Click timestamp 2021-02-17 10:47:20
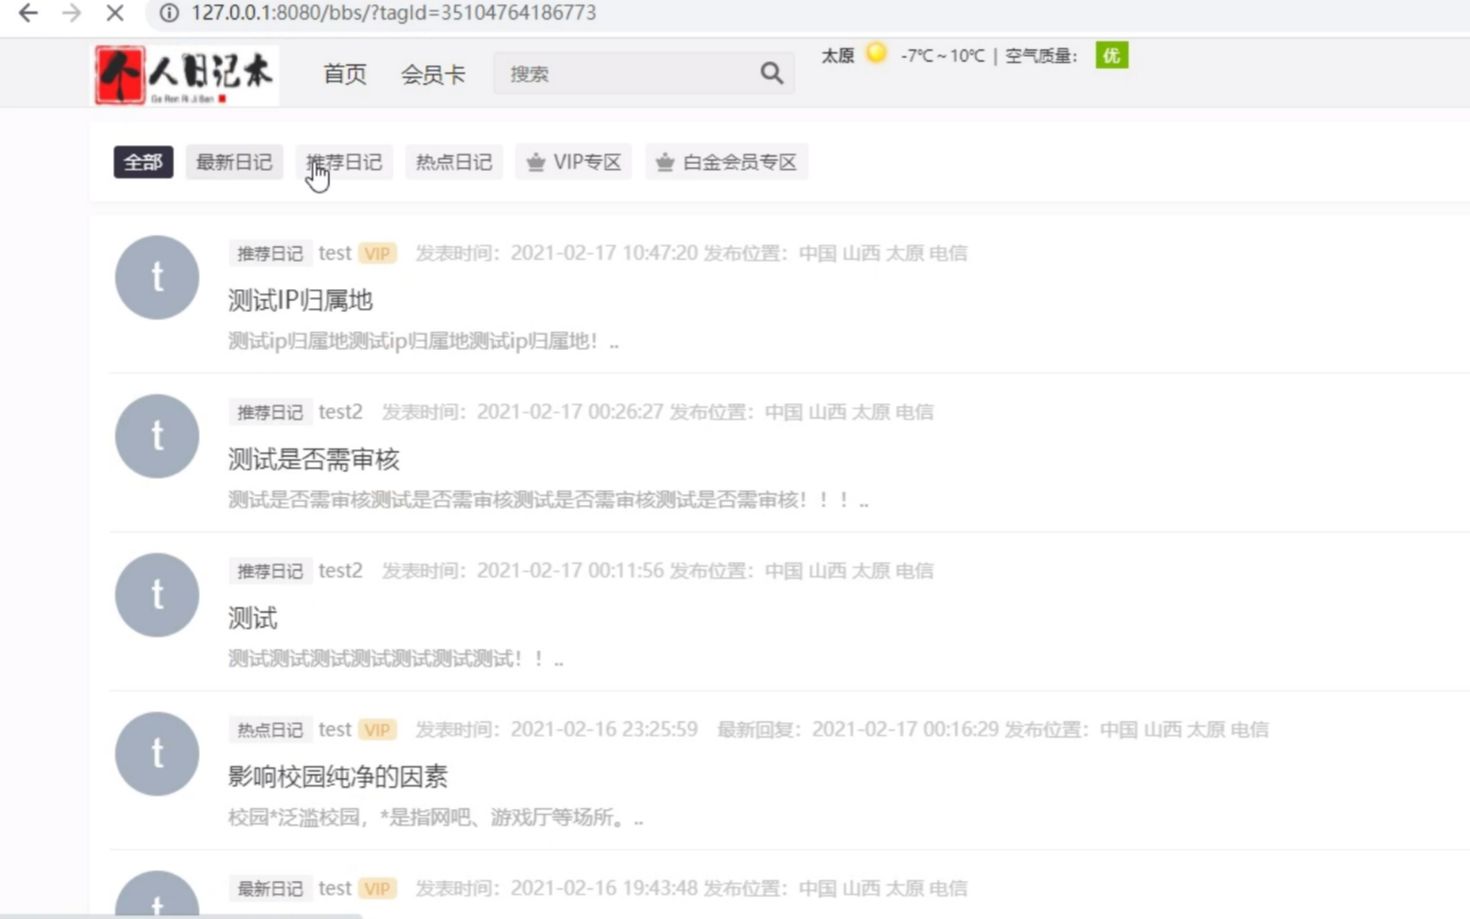 tap(604, 253)
